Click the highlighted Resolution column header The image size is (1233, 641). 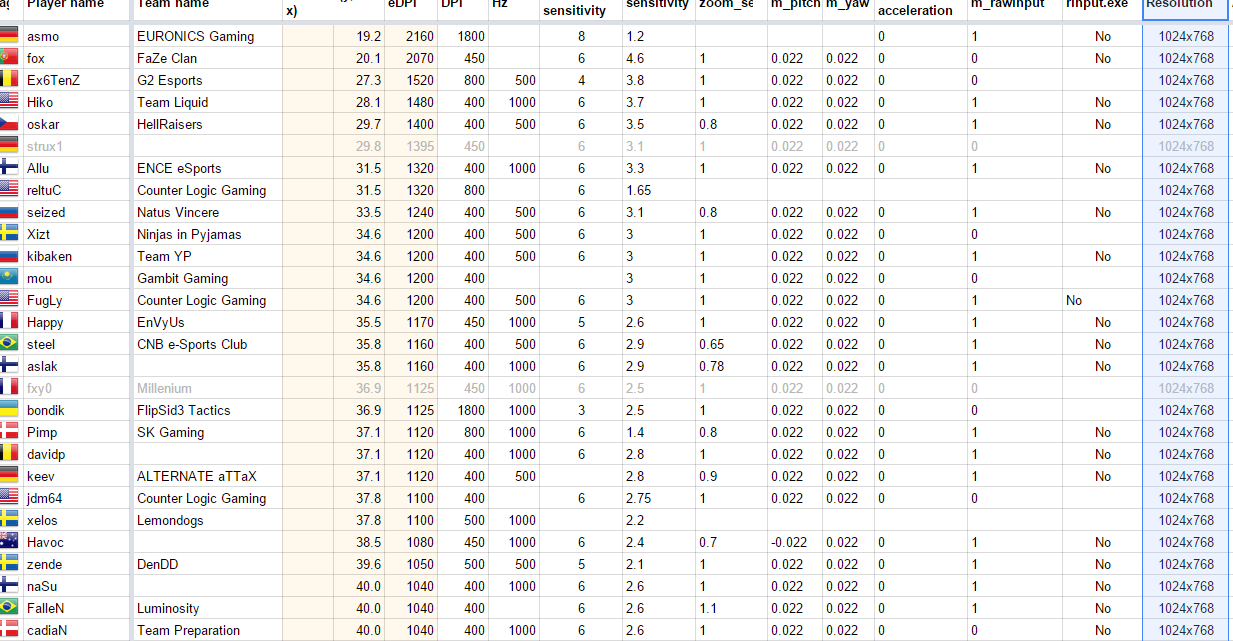tap(1185, 10)
